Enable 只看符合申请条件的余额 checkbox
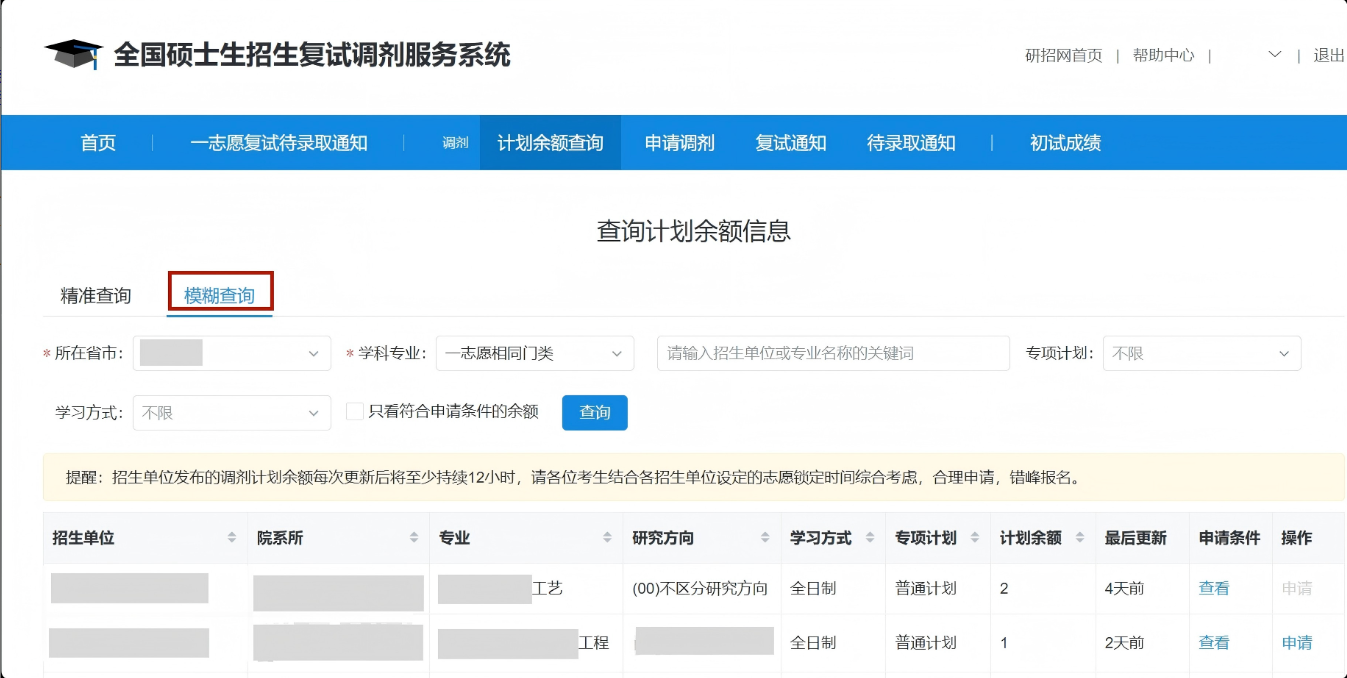Screen dimensions: 1347x678 coord(355,412)
